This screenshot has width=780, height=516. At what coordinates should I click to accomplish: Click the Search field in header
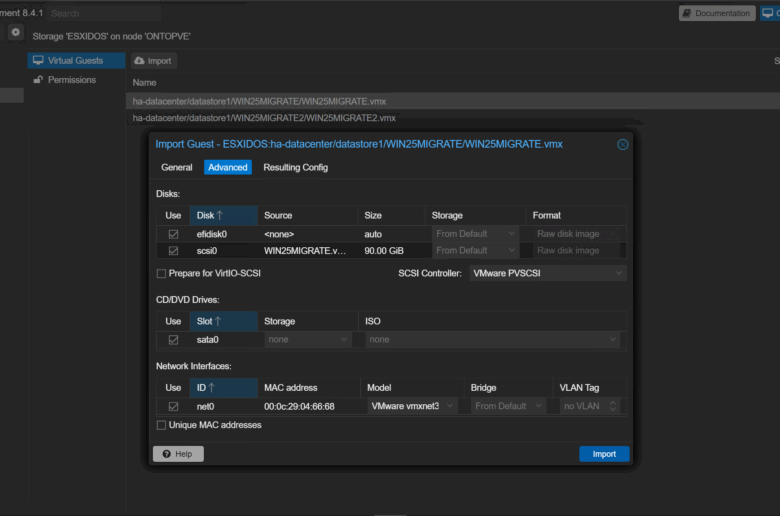104,13
